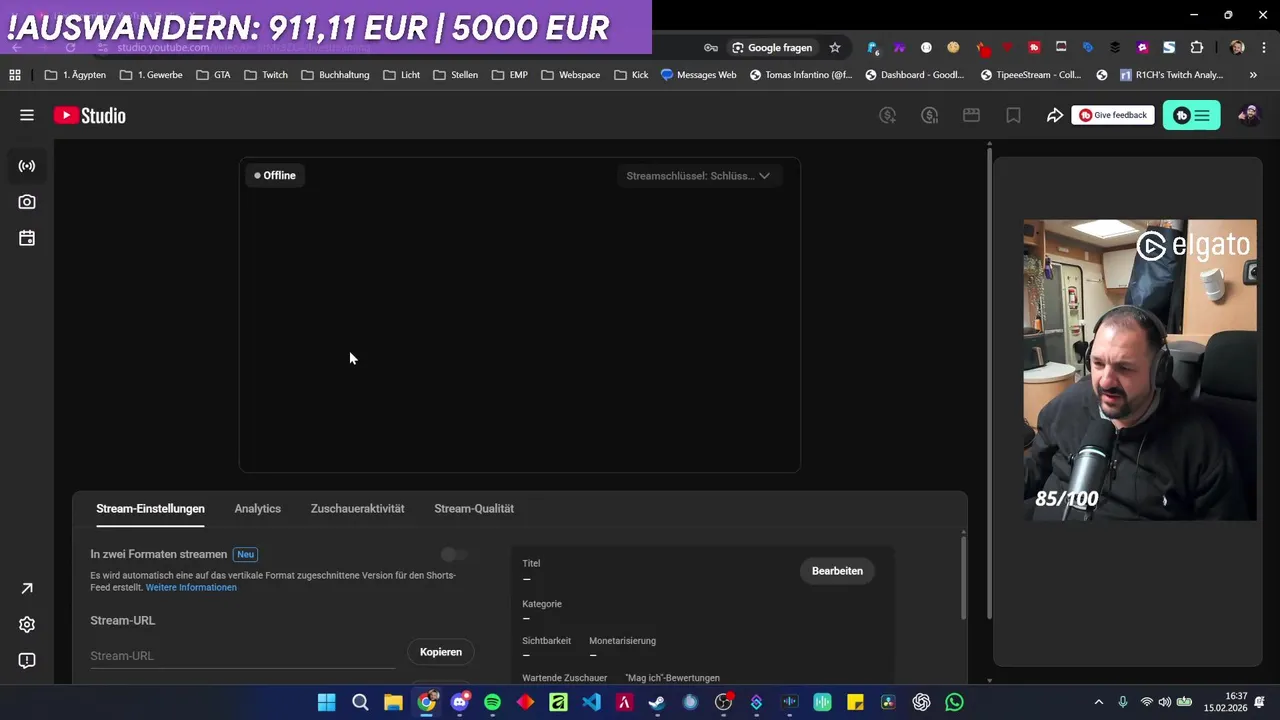Select the Webcam camera sidebar icon
1280x720 pixels.
27,202
